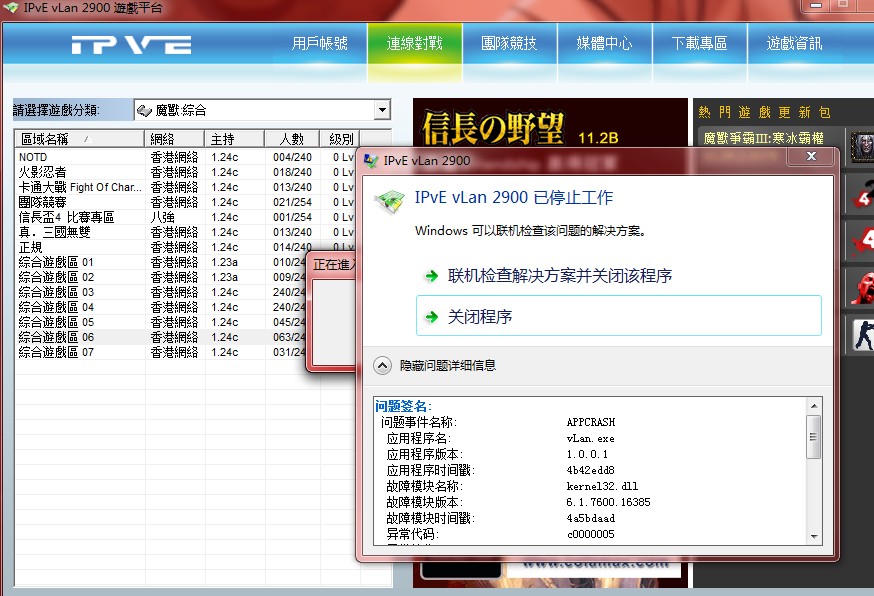The width and height of the screenshot is (874, 596).
Task: Select the 真．三國無雙 room row
Action: coord(186,232)
